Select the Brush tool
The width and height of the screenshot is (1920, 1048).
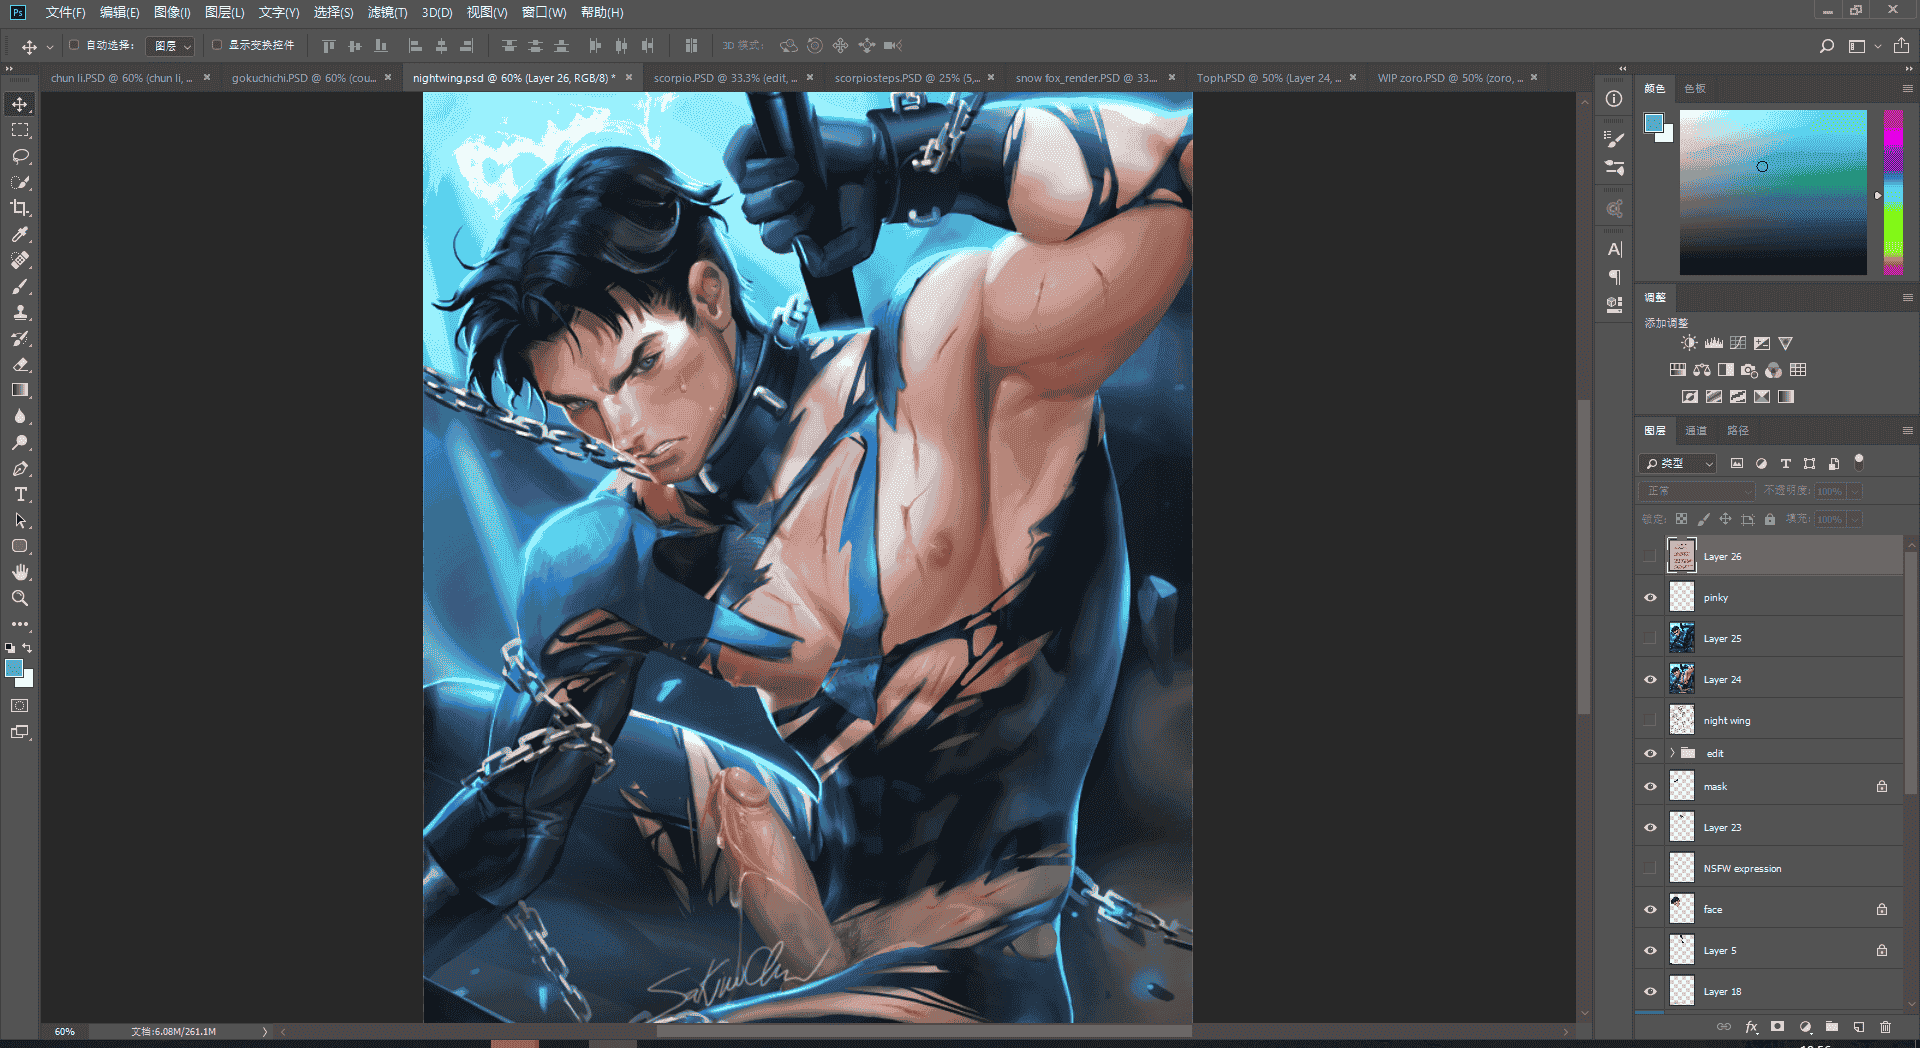tap(20, 286)
